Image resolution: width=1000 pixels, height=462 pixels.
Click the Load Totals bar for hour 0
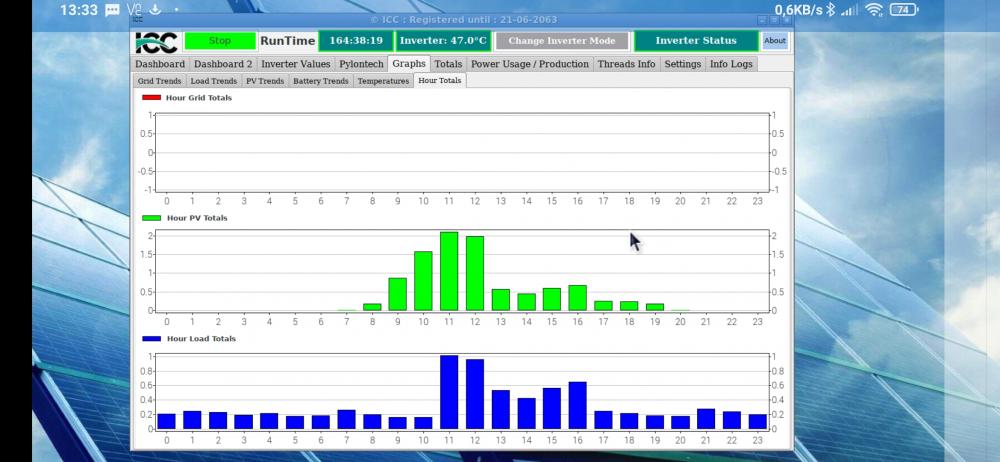pyautogui.click(x=166, y=421)
